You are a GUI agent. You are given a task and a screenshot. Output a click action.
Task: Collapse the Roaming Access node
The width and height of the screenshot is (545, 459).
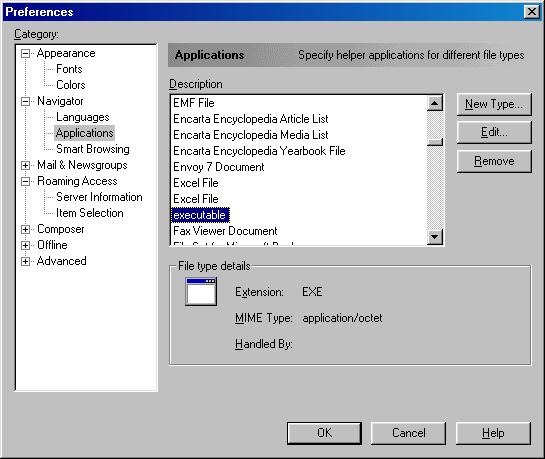coord(25,181)
